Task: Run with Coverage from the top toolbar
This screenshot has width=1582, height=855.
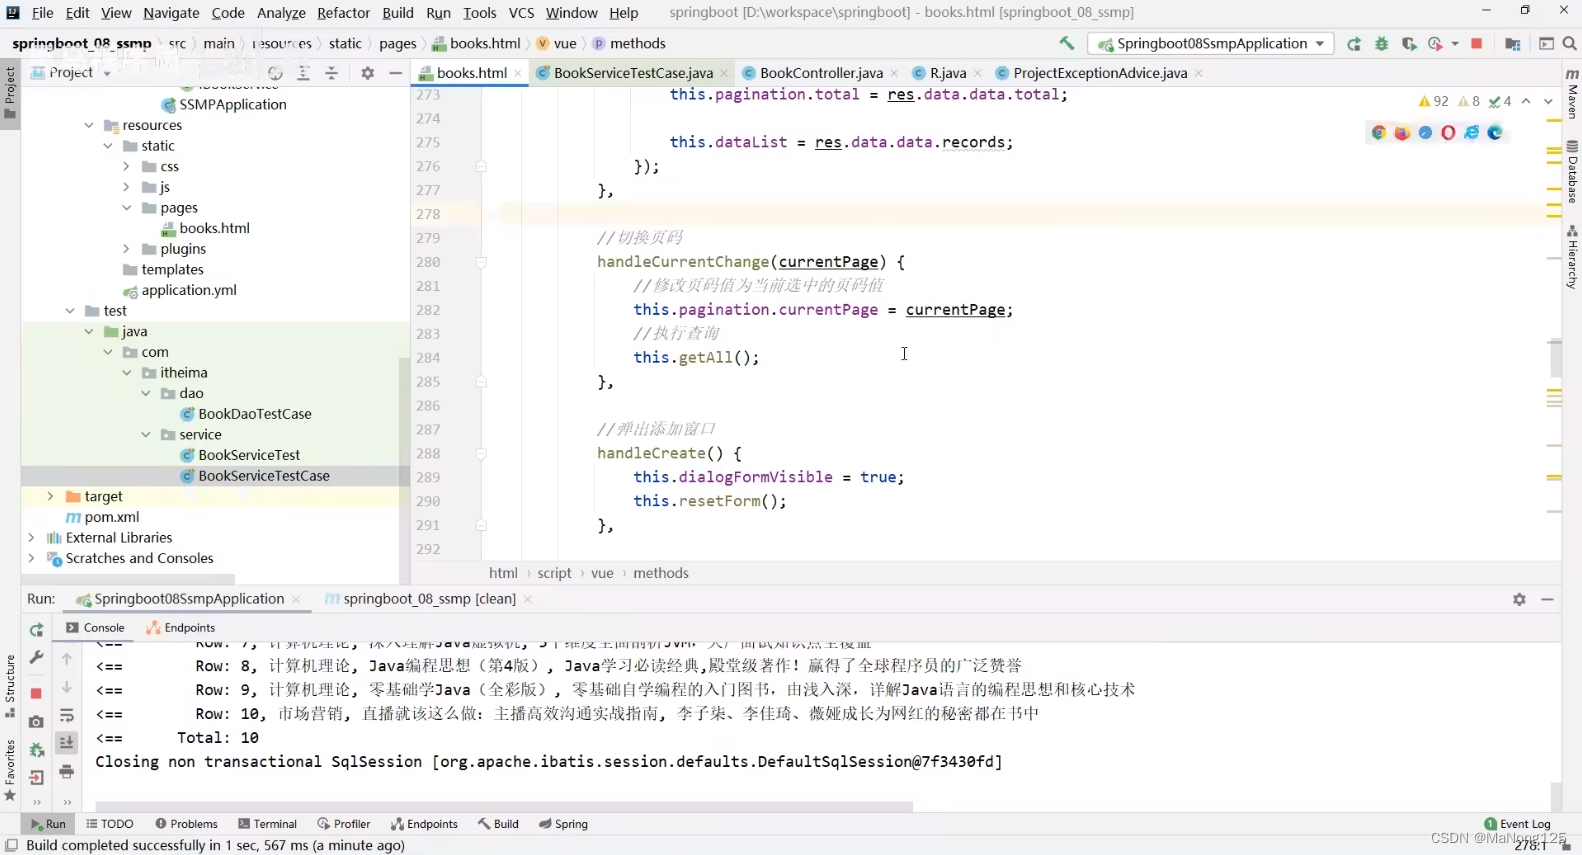Action: [x=1409, y=44]
